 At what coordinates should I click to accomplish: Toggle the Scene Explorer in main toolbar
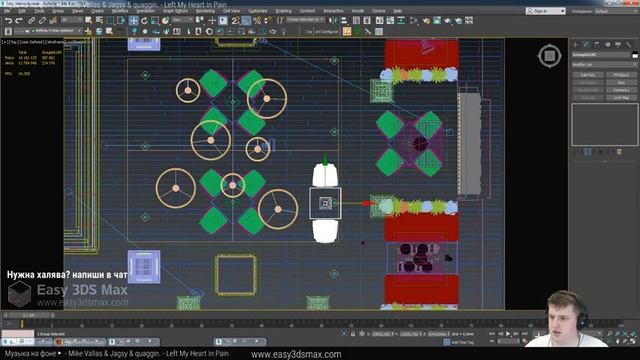356,20
